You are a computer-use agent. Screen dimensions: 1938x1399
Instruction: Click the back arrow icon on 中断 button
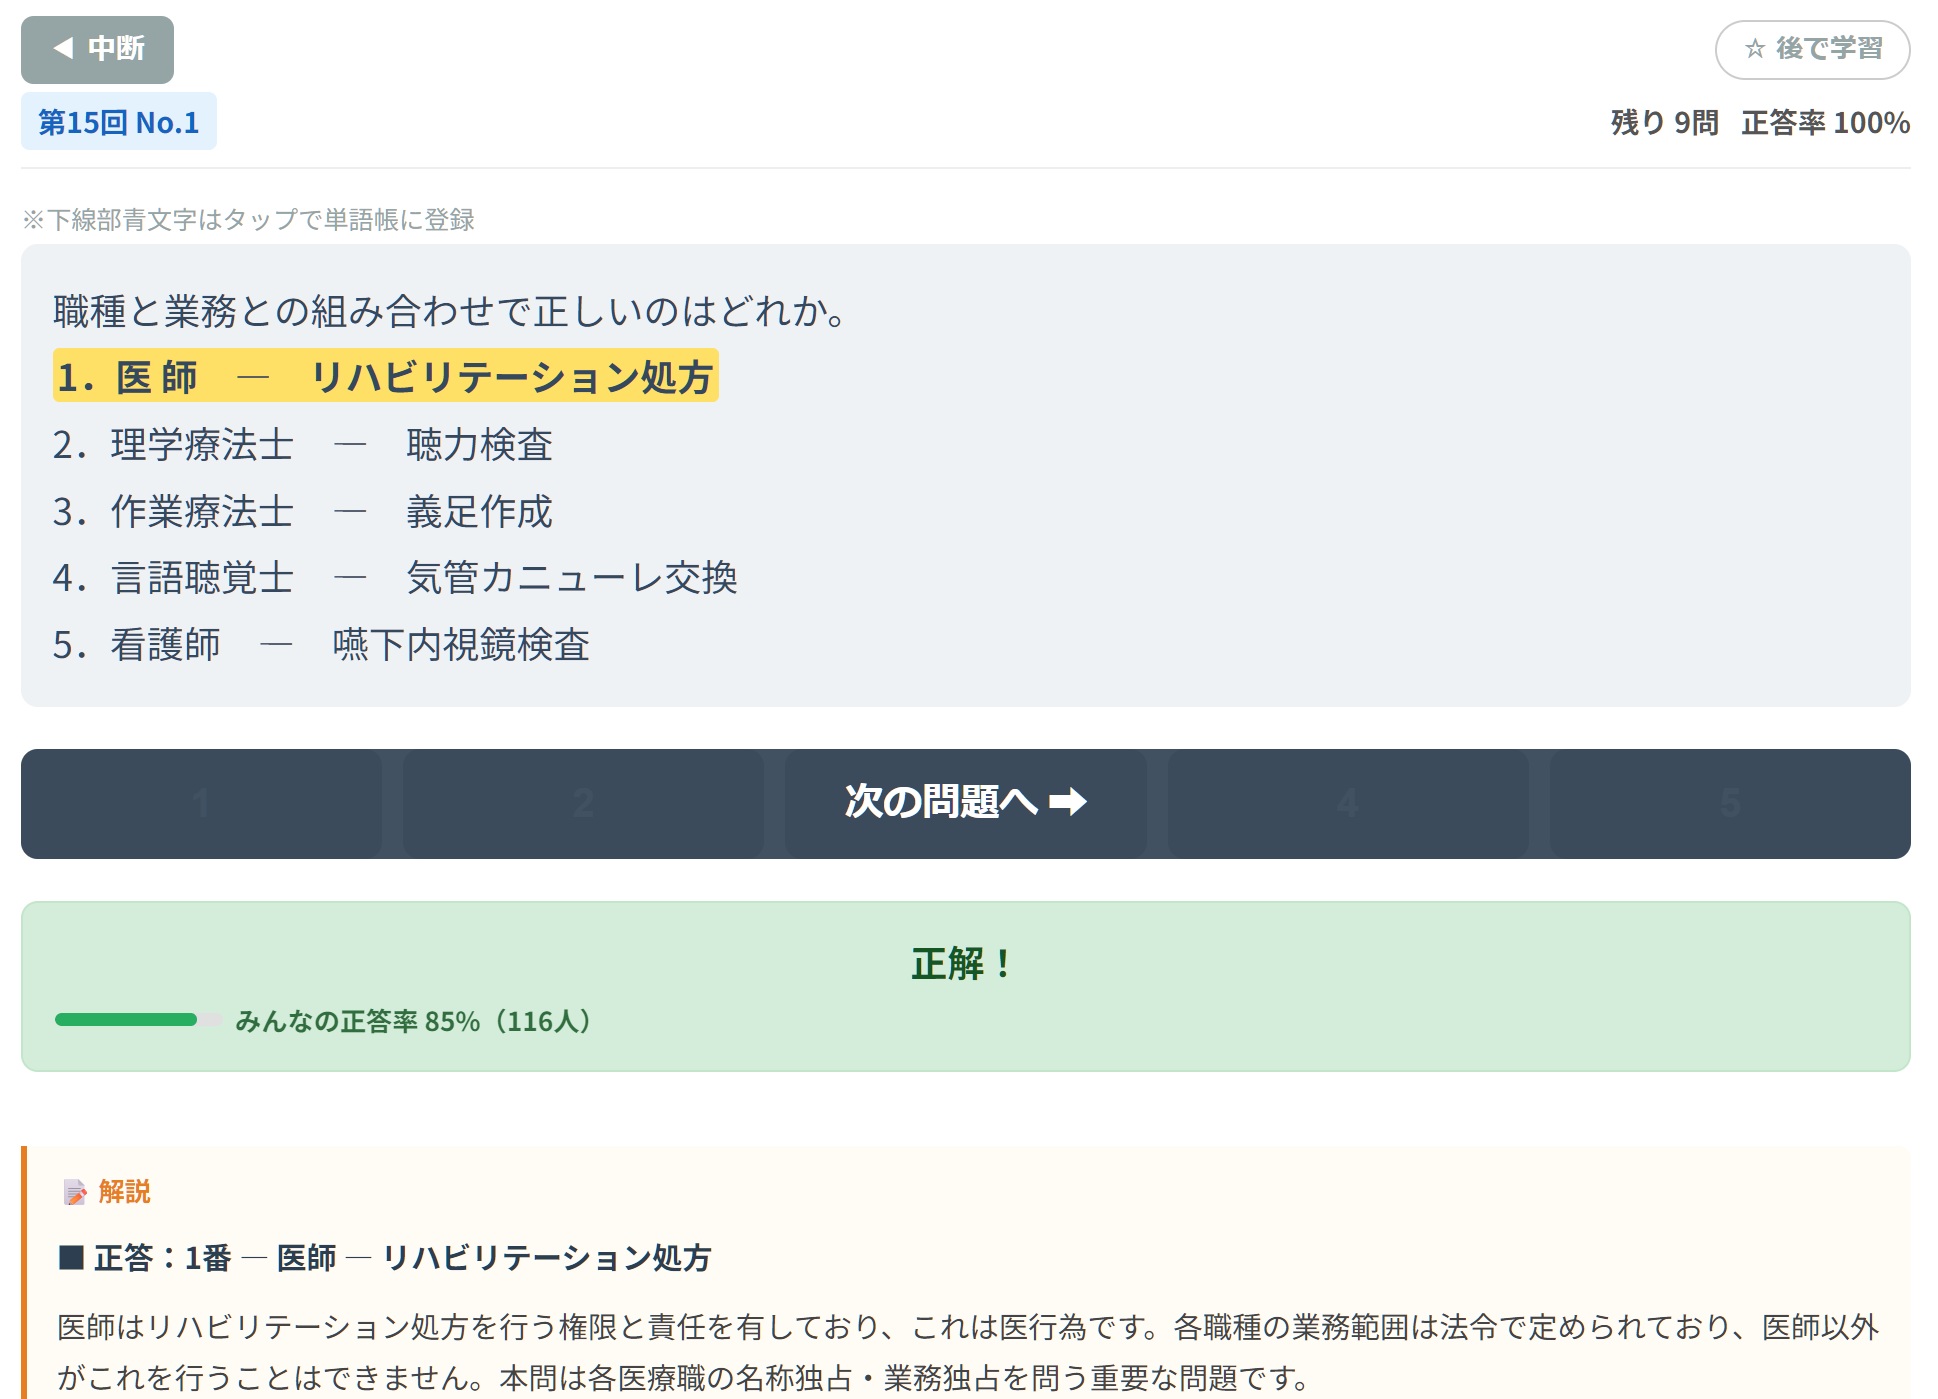click(62, 48)
